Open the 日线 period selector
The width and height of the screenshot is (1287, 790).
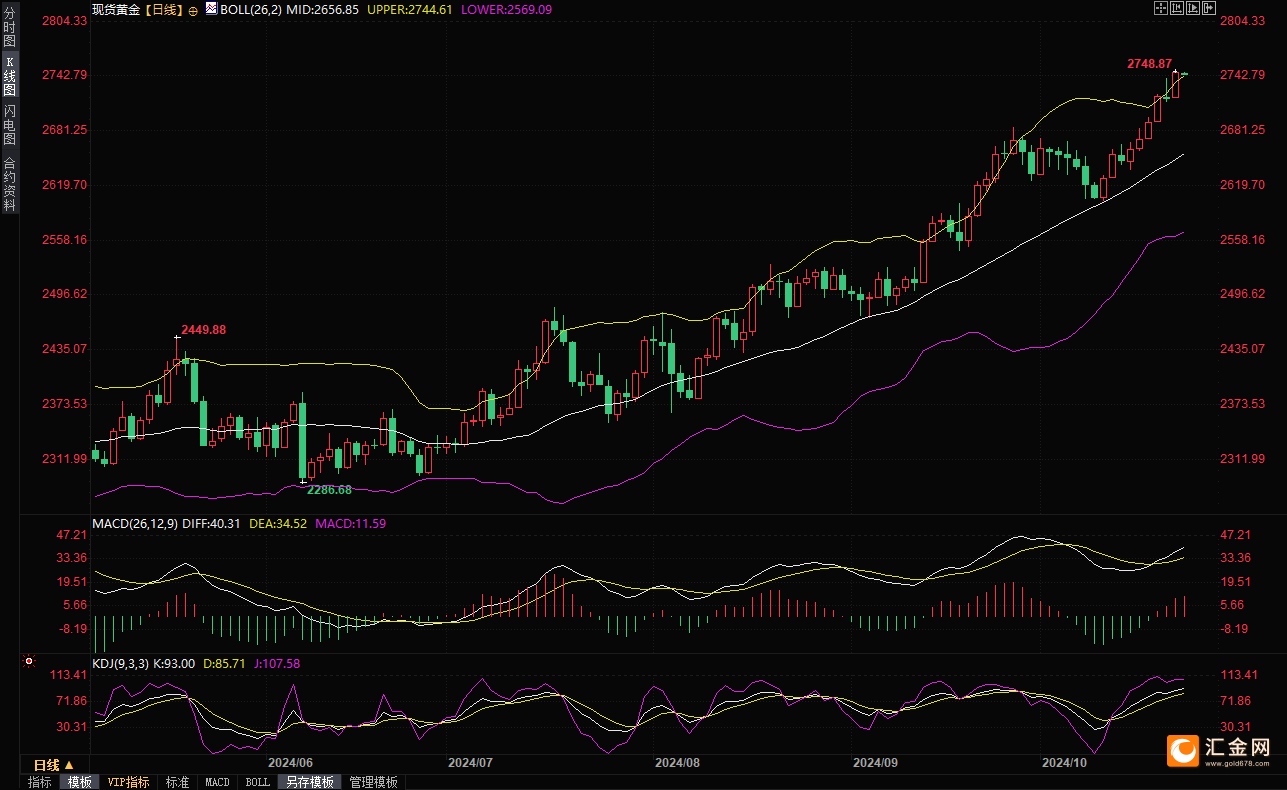click(54, 765)
